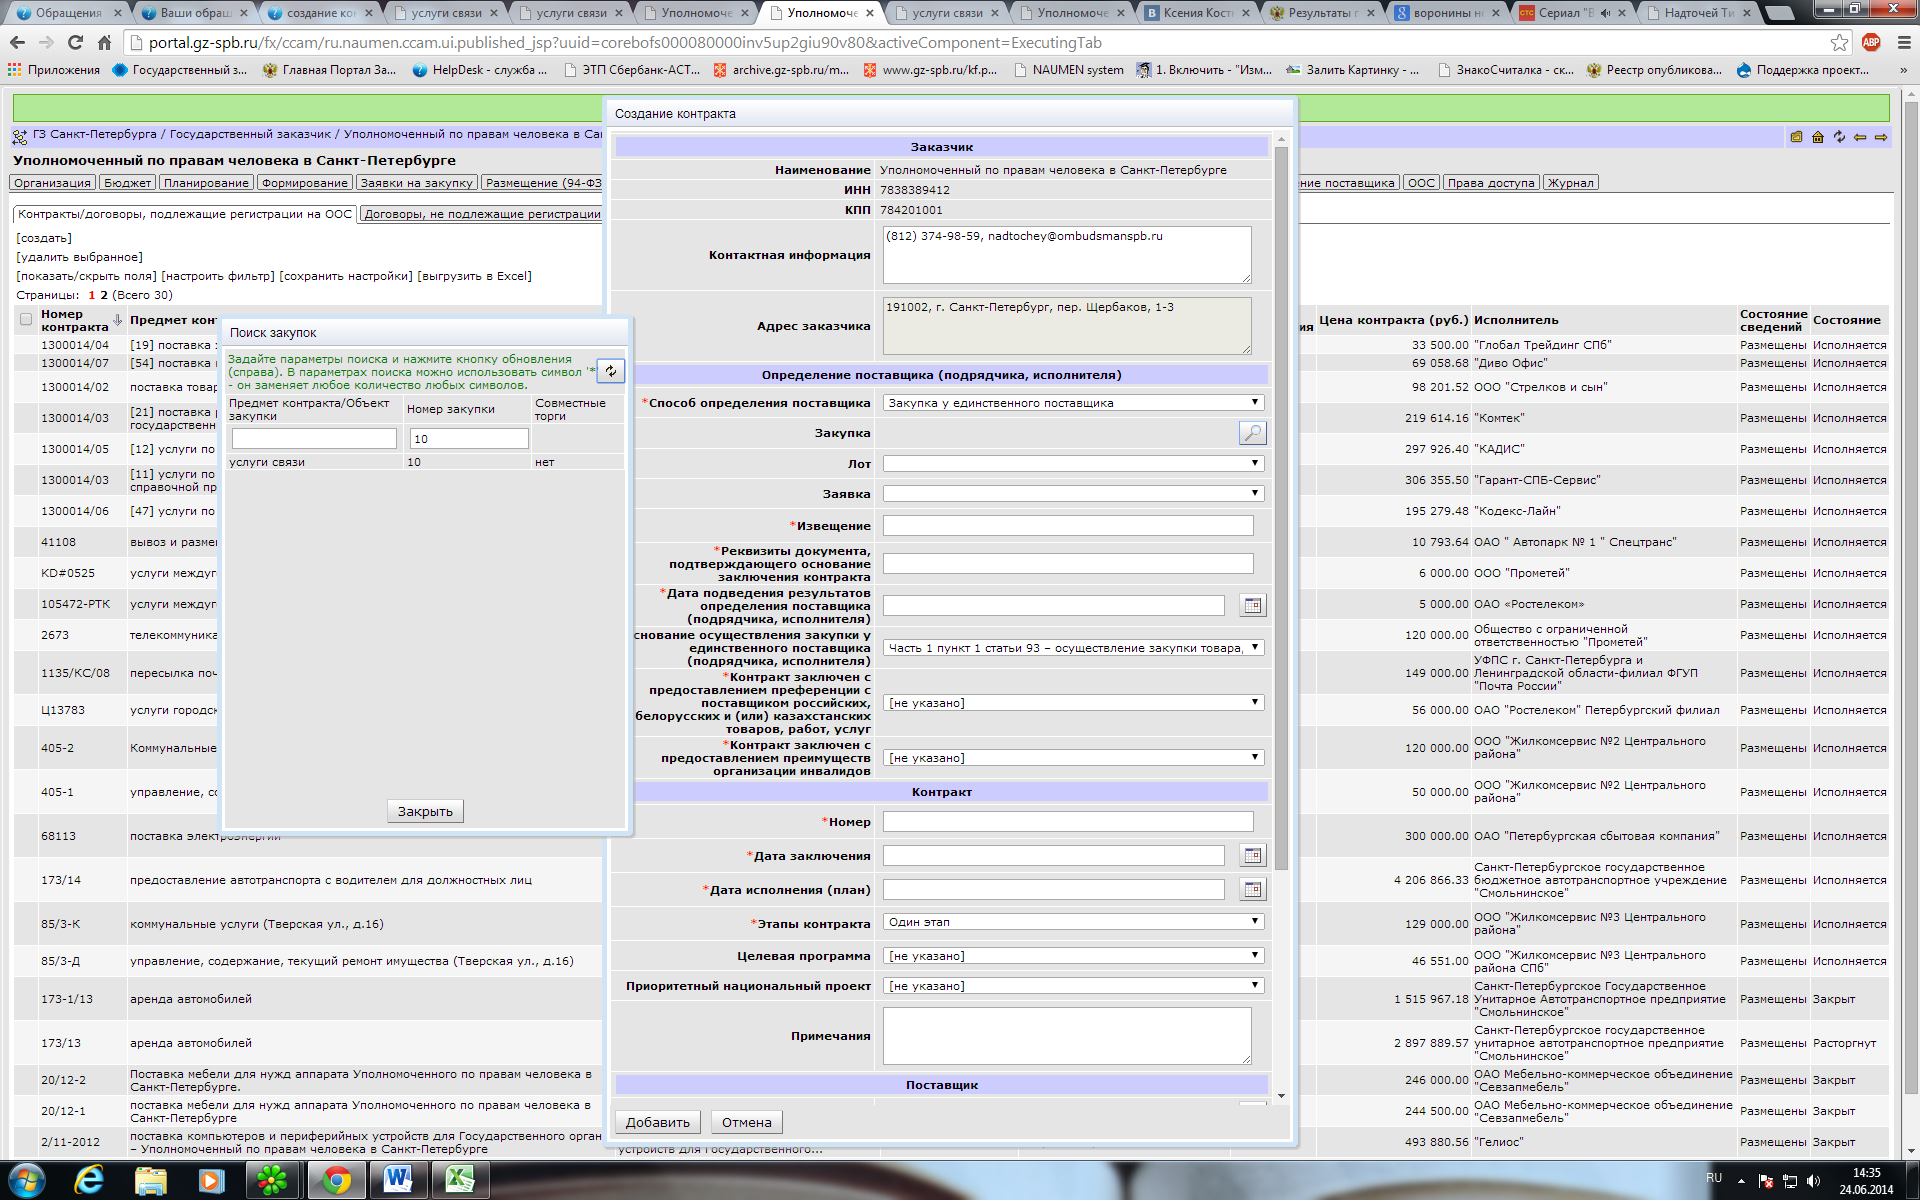
Task: Switch to the Бюджет tab
Action: [128, 183]
